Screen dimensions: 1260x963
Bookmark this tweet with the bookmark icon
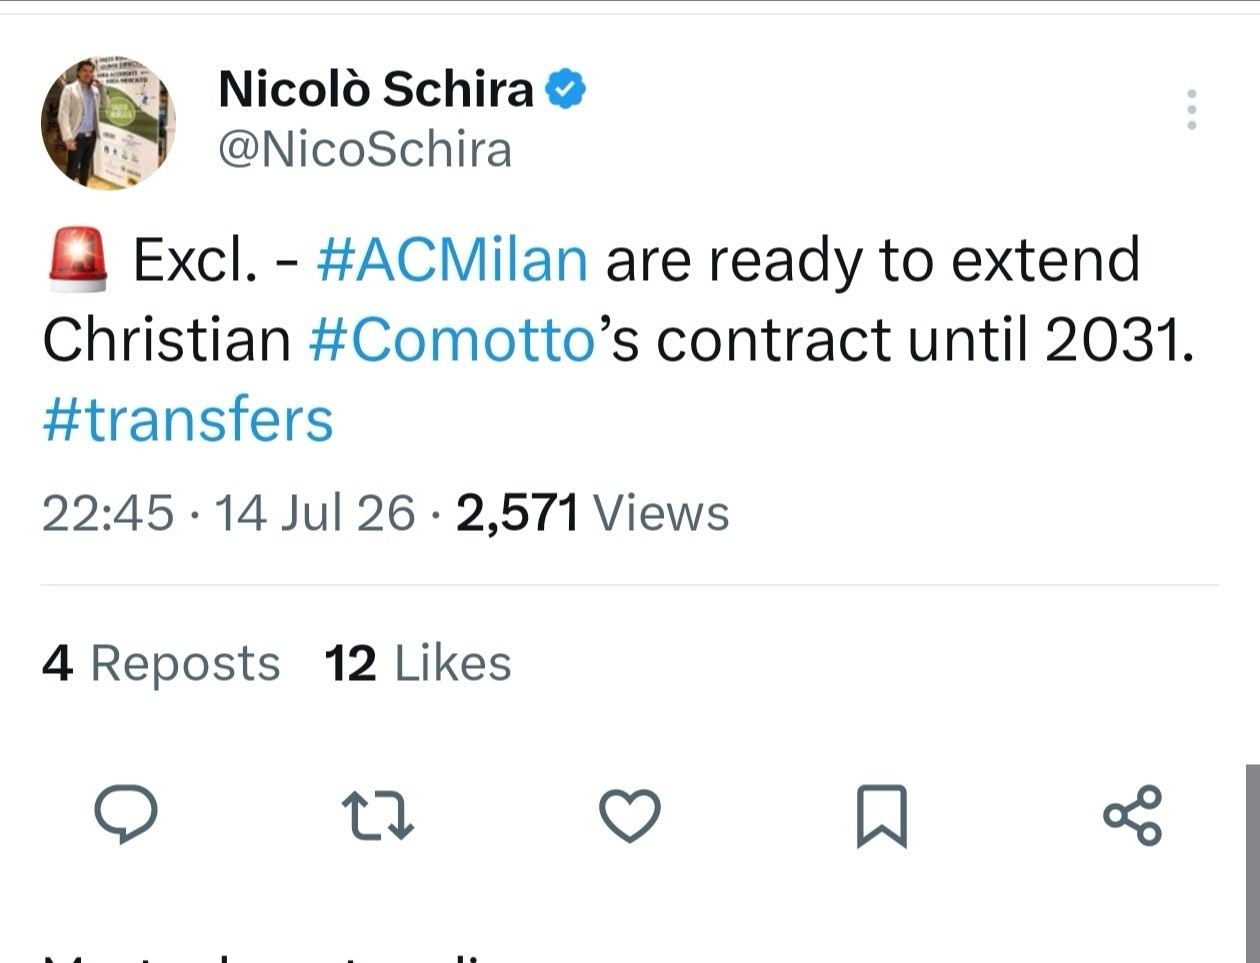click(x=882, y=816)
